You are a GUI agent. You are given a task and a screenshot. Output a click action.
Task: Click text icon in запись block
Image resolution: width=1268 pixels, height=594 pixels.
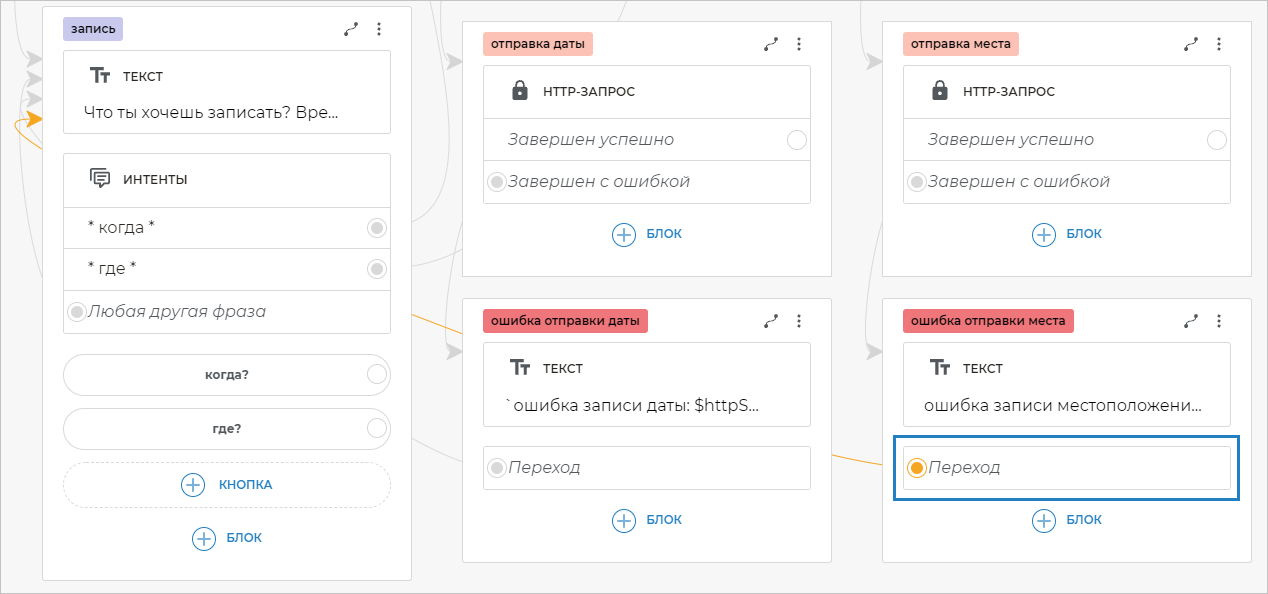click(99, 76)
